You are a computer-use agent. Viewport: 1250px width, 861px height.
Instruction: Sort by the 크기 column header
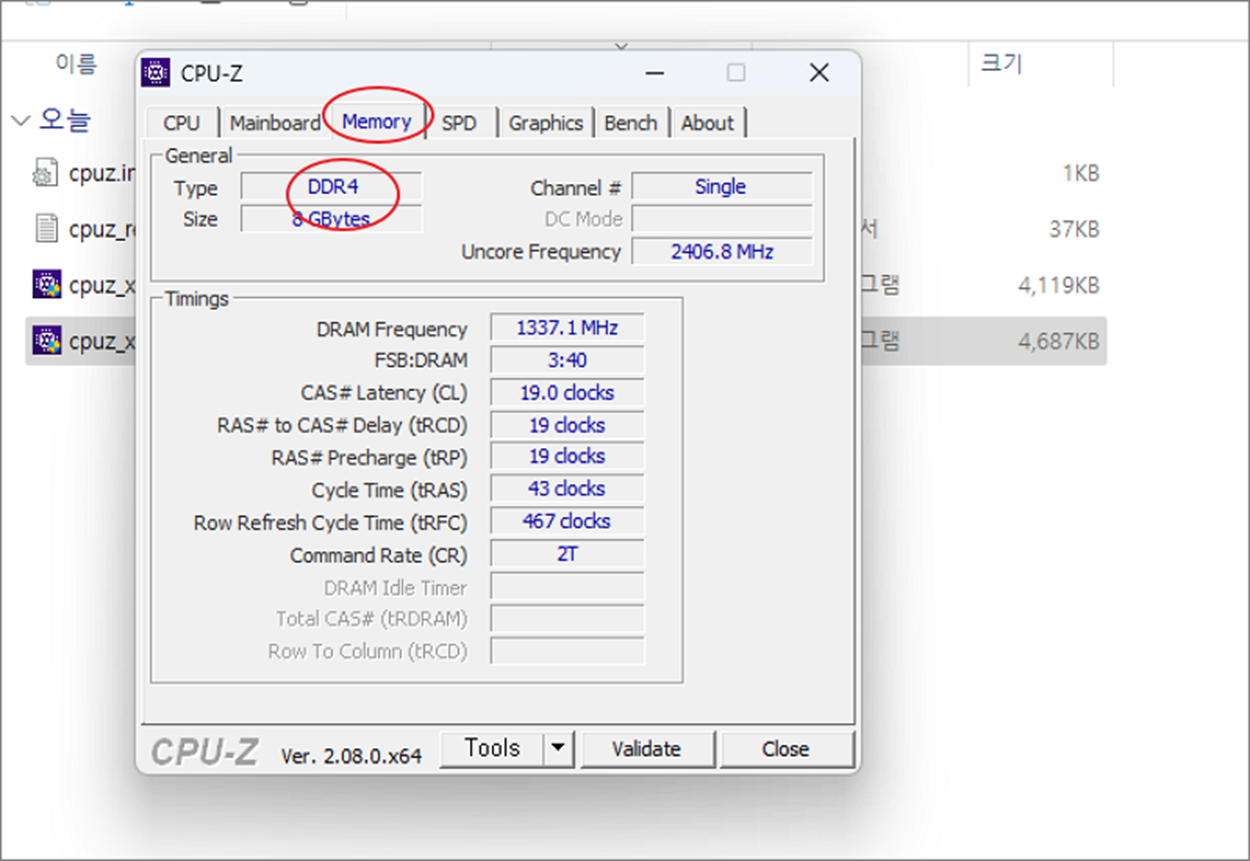(x=1002, y=65)
